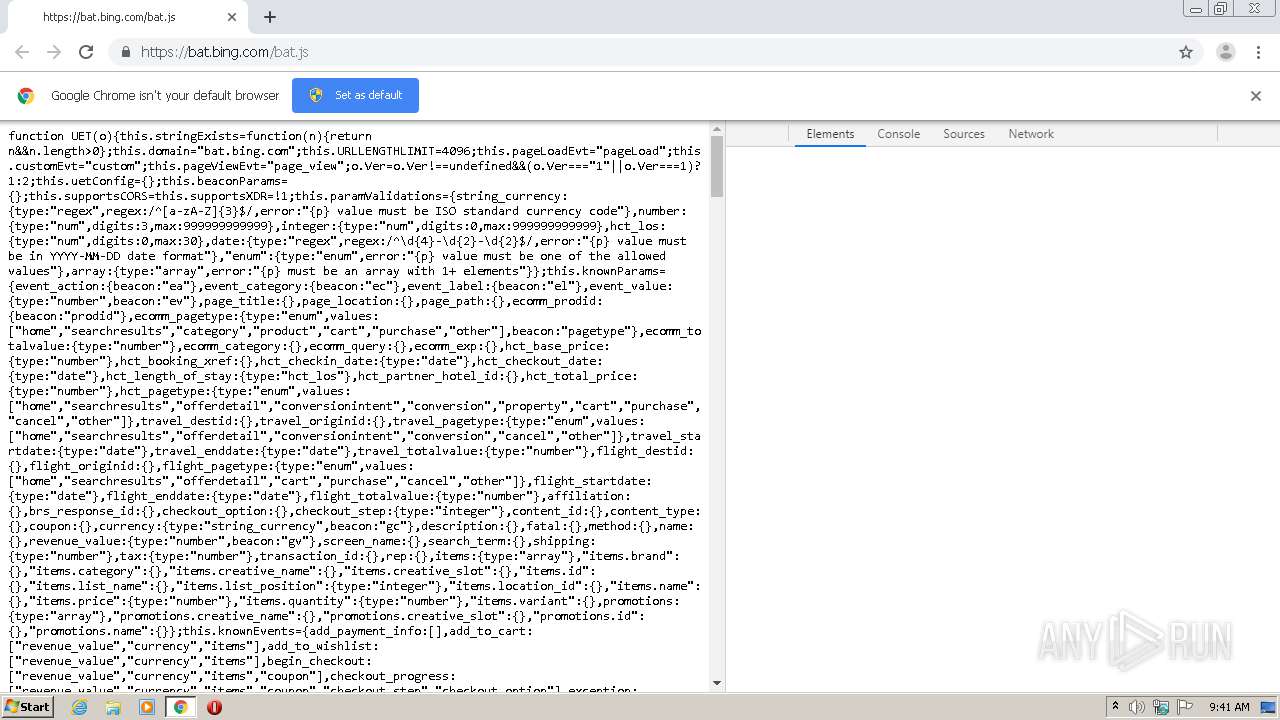Open the Chrome profile avatar menu
Image resolution: width=1280 pixels, height=720 pixels.
tap(1226, 52)
